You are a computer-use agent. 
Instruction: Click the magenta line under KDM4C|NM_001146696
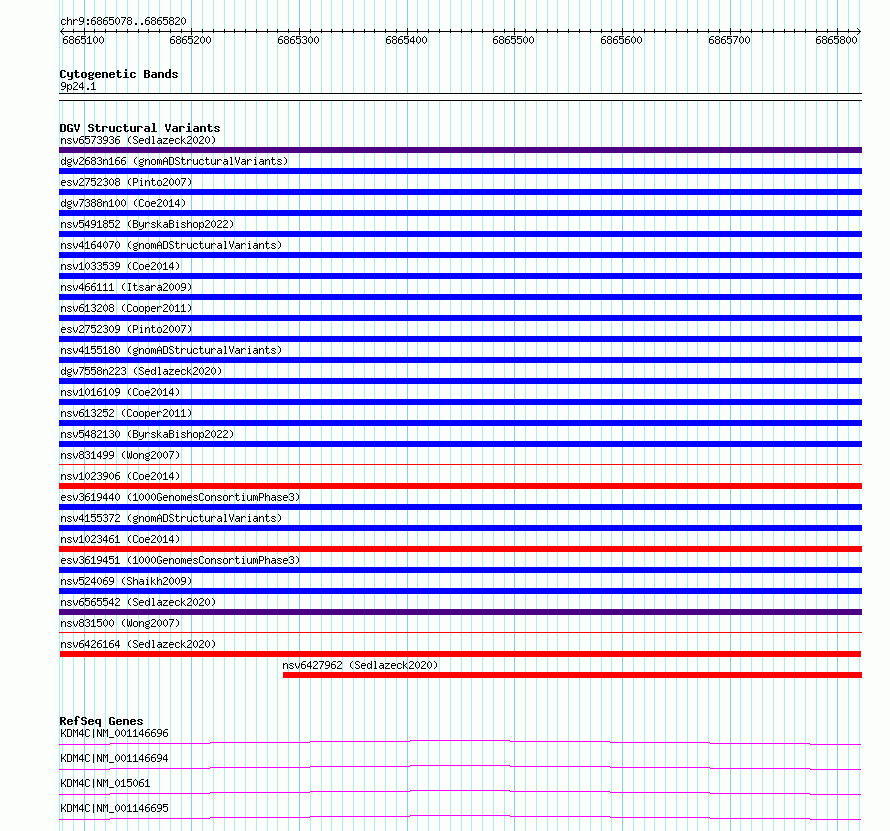pyautogui.click(x=460, y=742)
